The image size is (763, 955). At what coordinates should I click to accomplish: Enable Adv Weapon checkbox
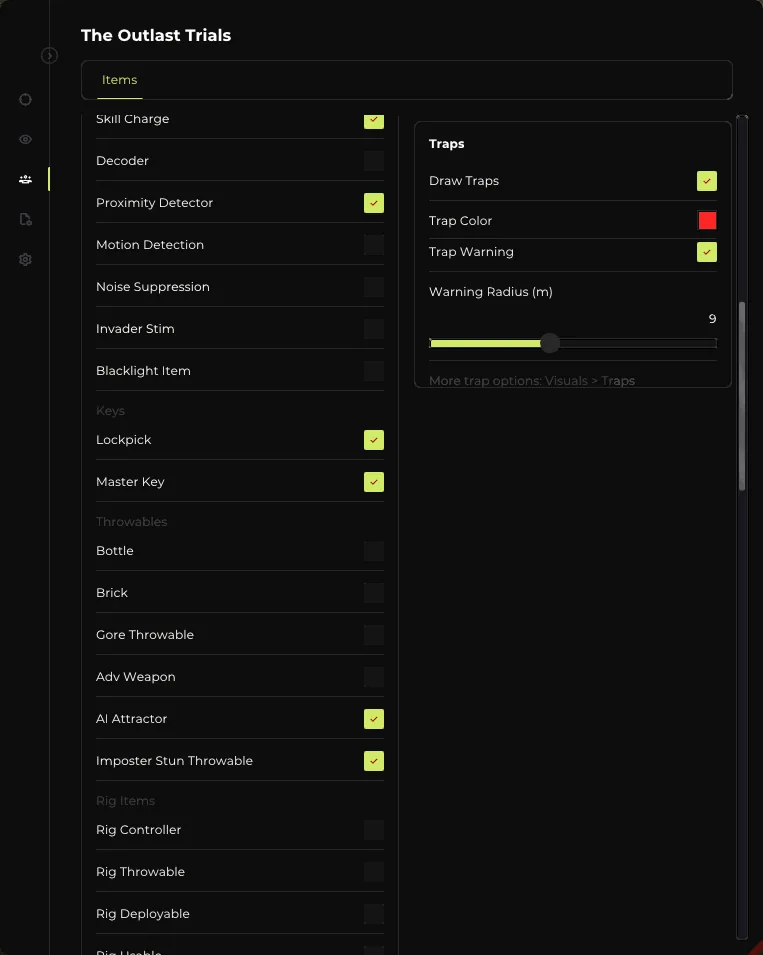tap(374, 677)
